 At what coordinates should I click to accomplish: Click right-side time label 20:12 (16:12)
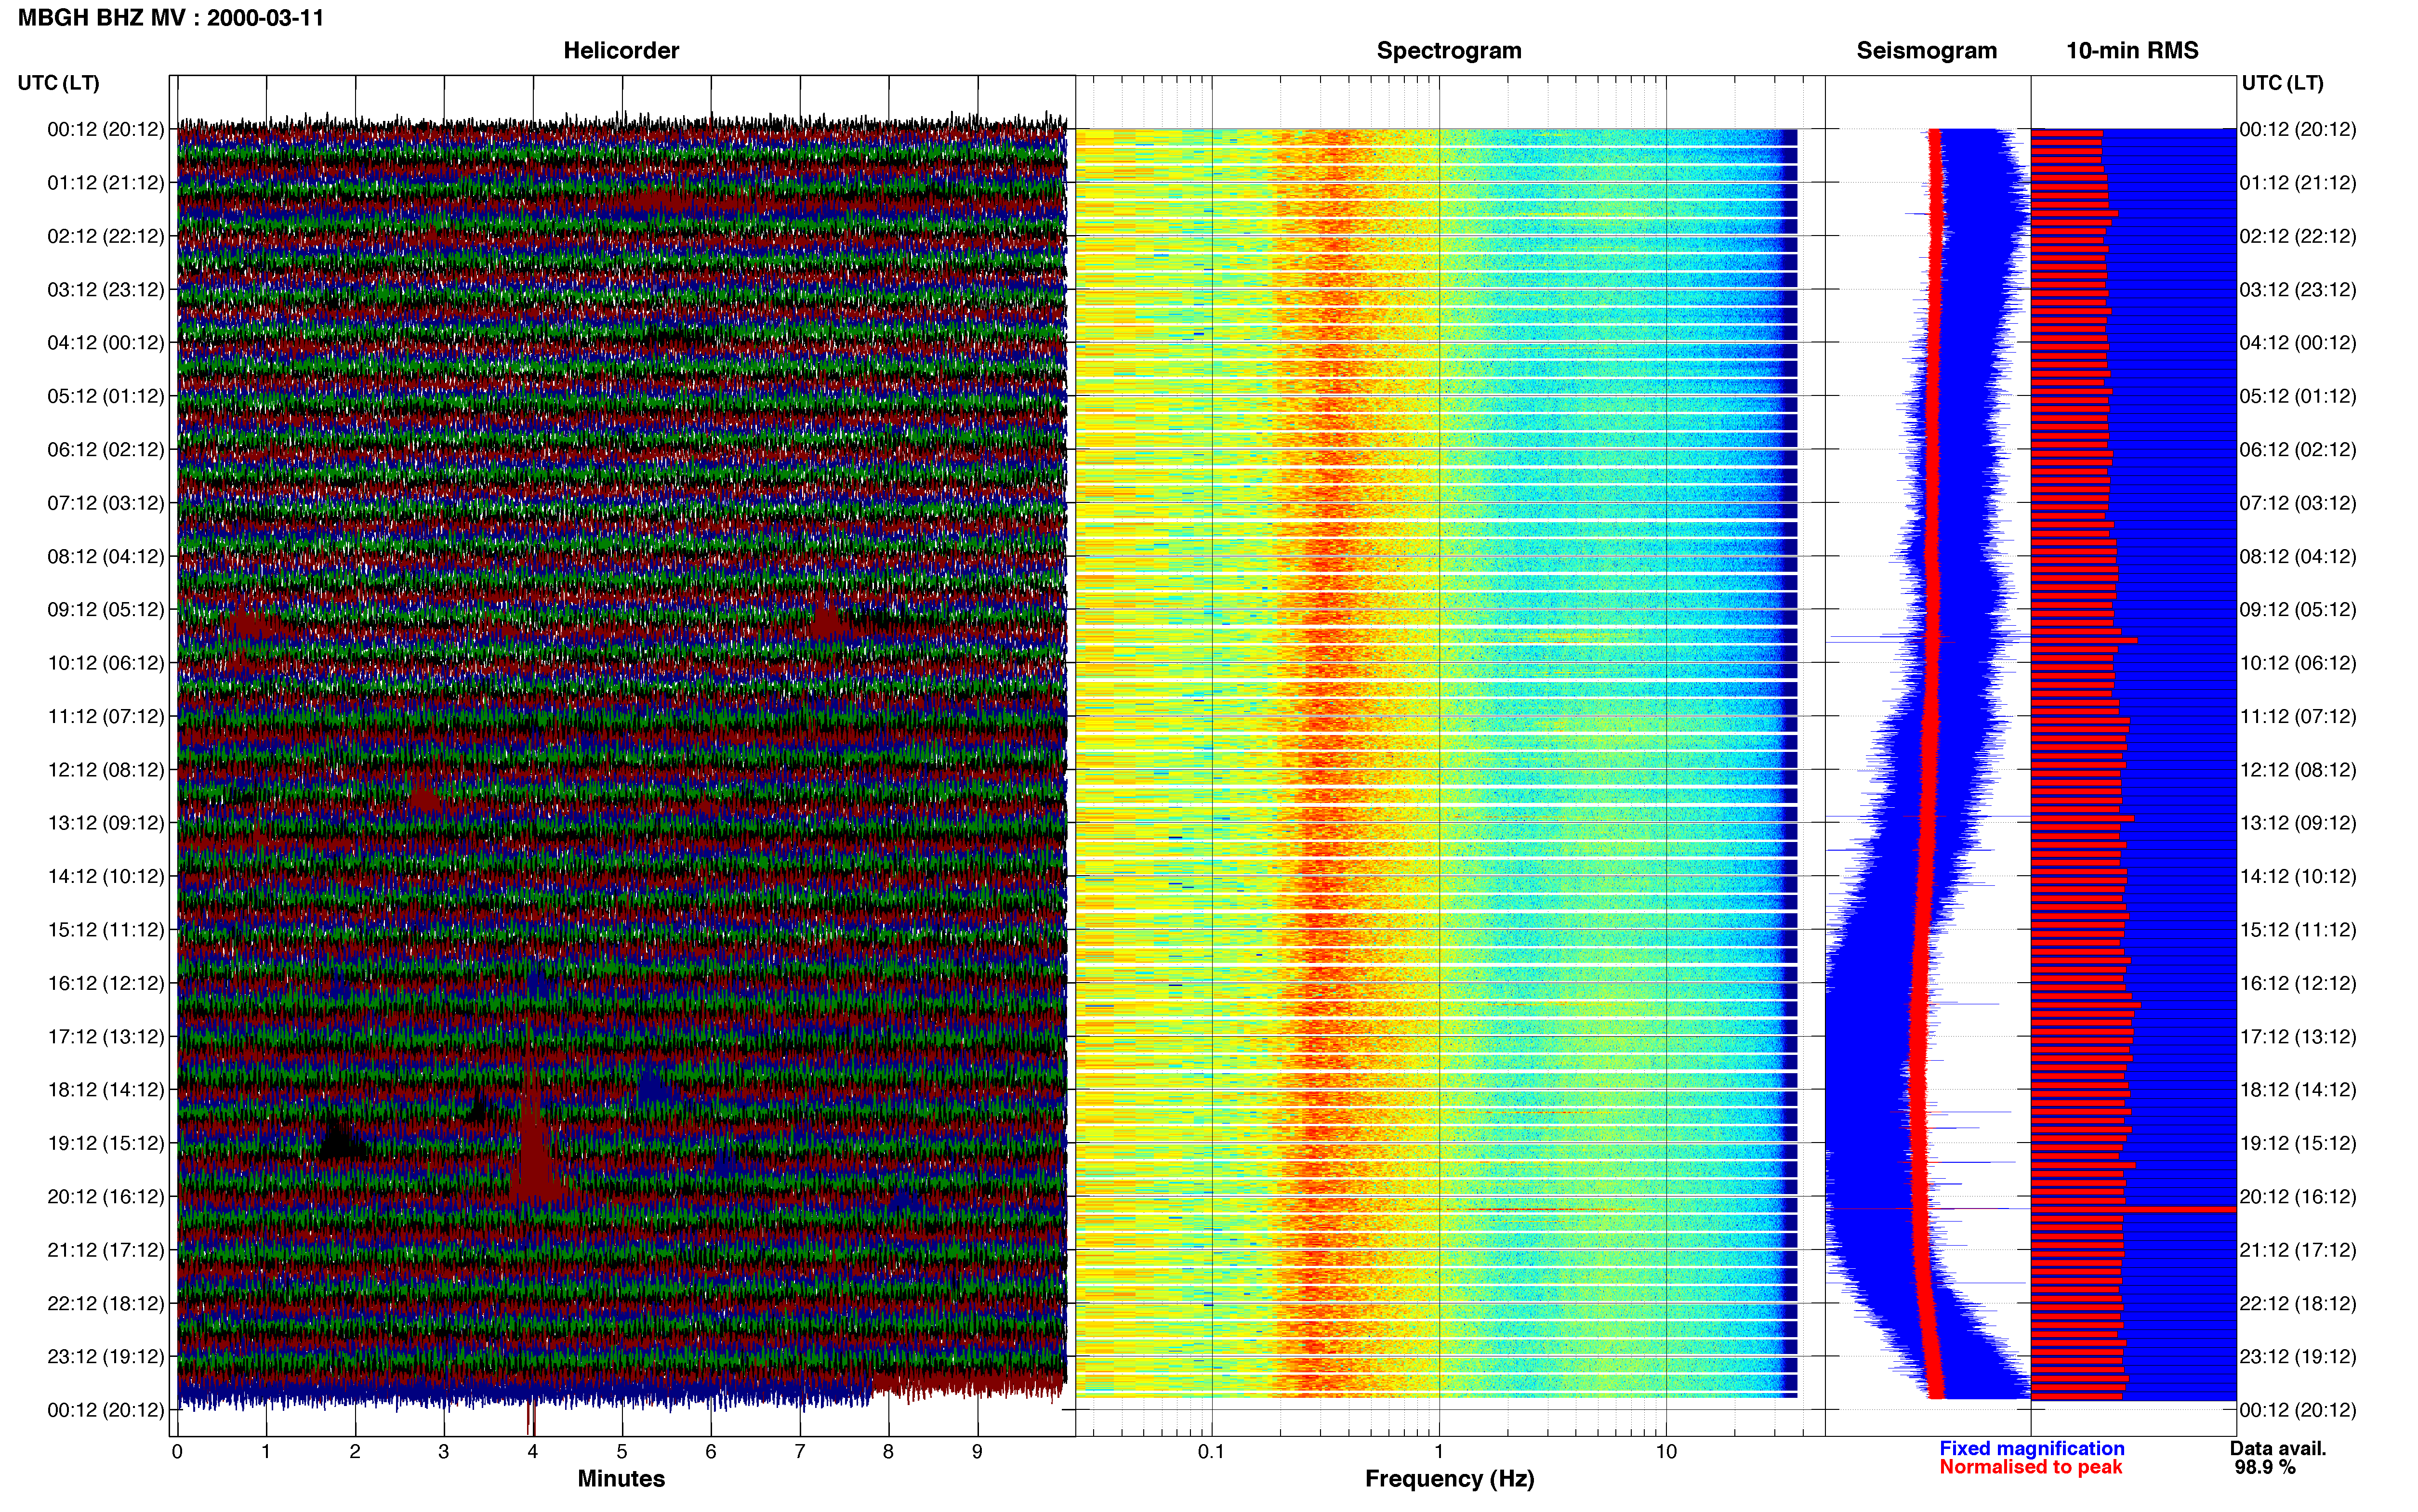click(x=2298, y=1197)
